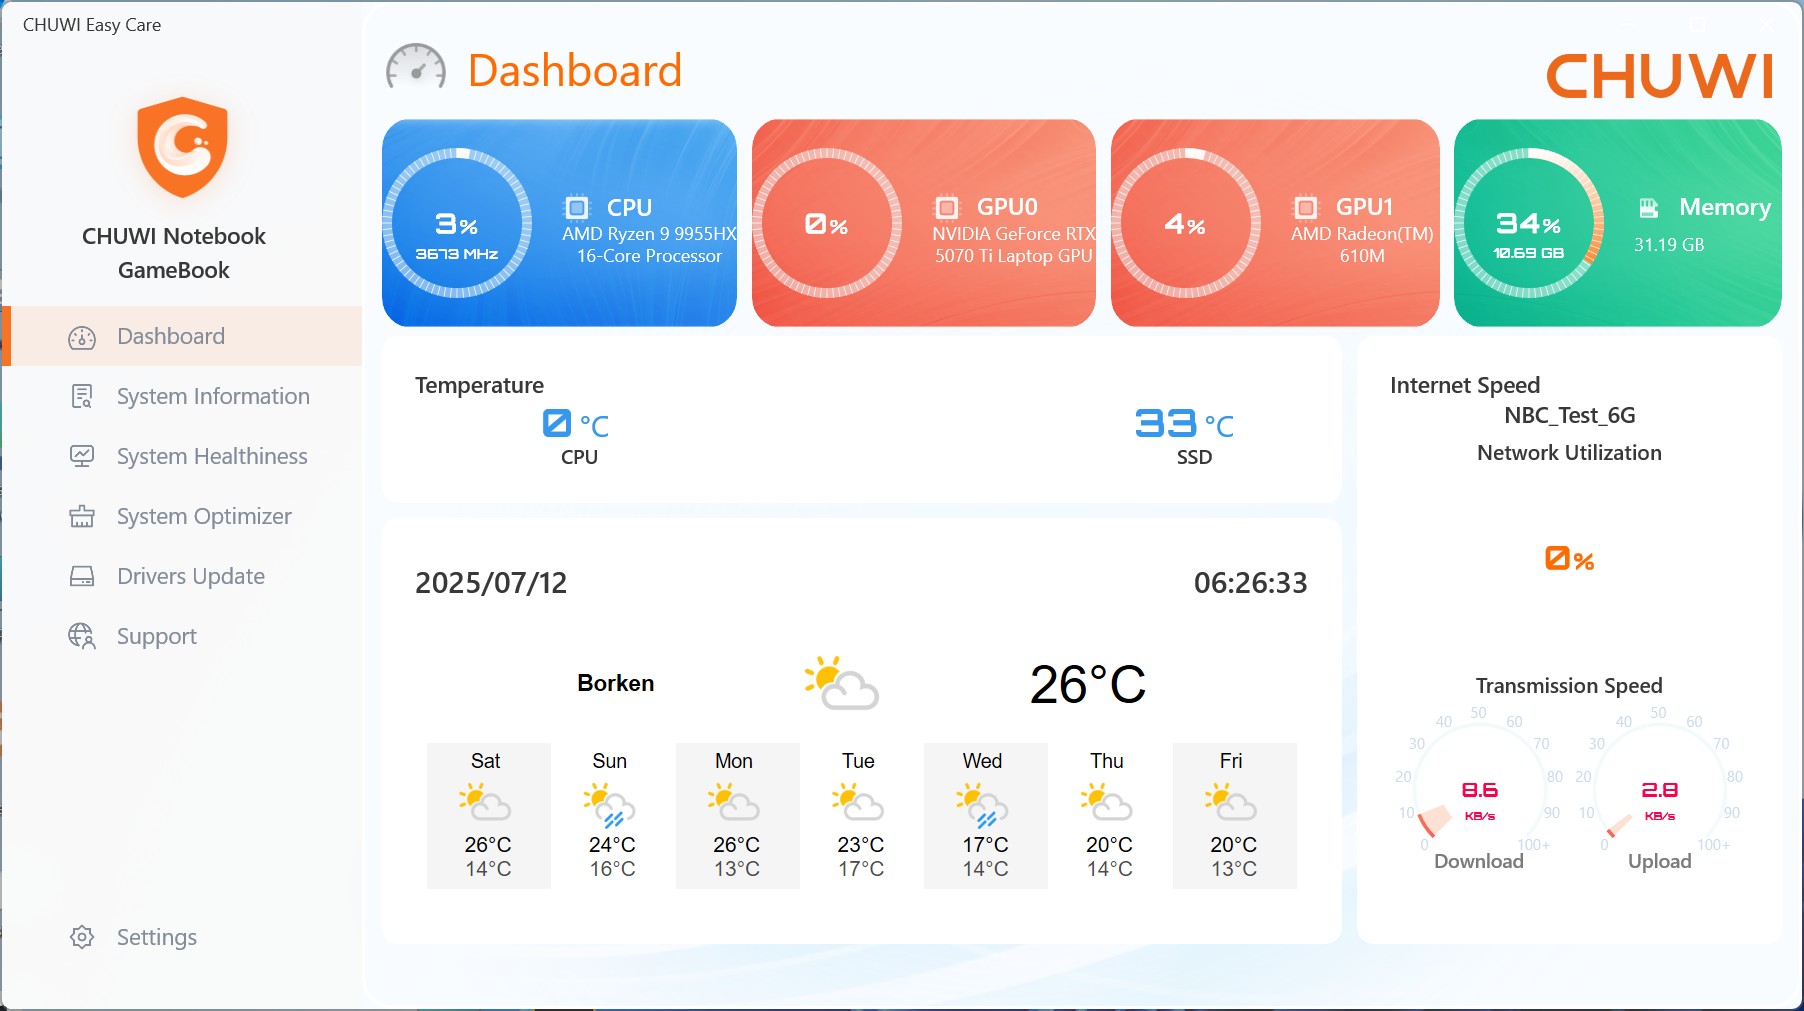The width and height of the screenshot is (1804, 1011).
Task: Click Friday's weather icon
Action: pos(1231,803)
